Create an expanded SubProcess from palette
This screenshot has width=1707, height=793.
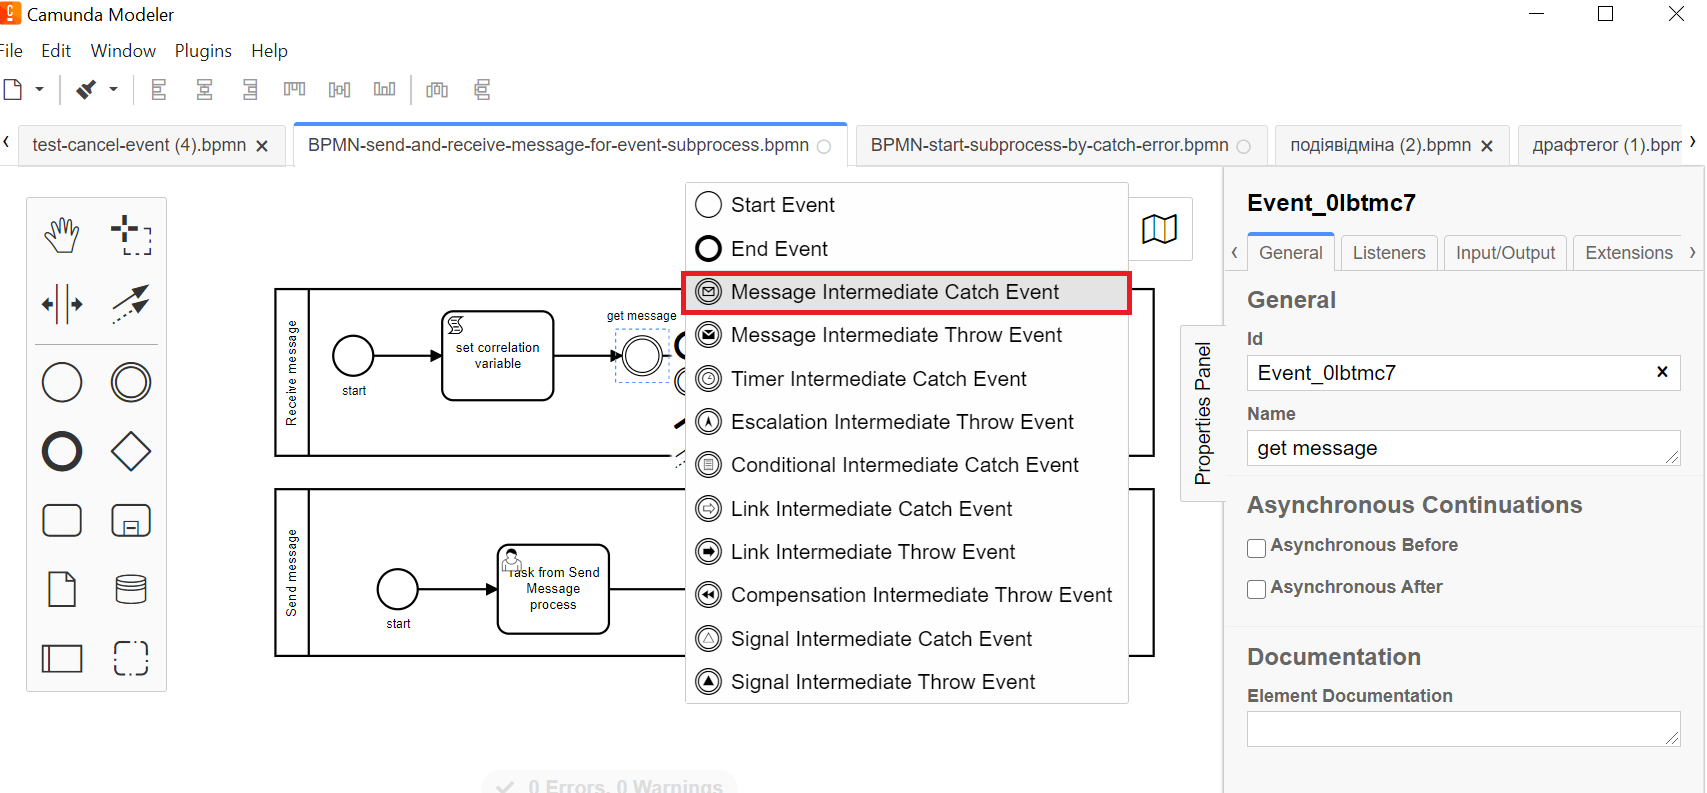pos(131,520)
